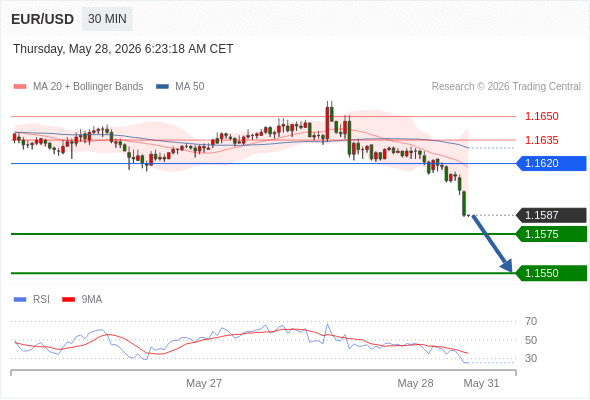This screenshot has width=590, height=400.
Task: Click the RSI 70 level label
Action: [531, 321]
